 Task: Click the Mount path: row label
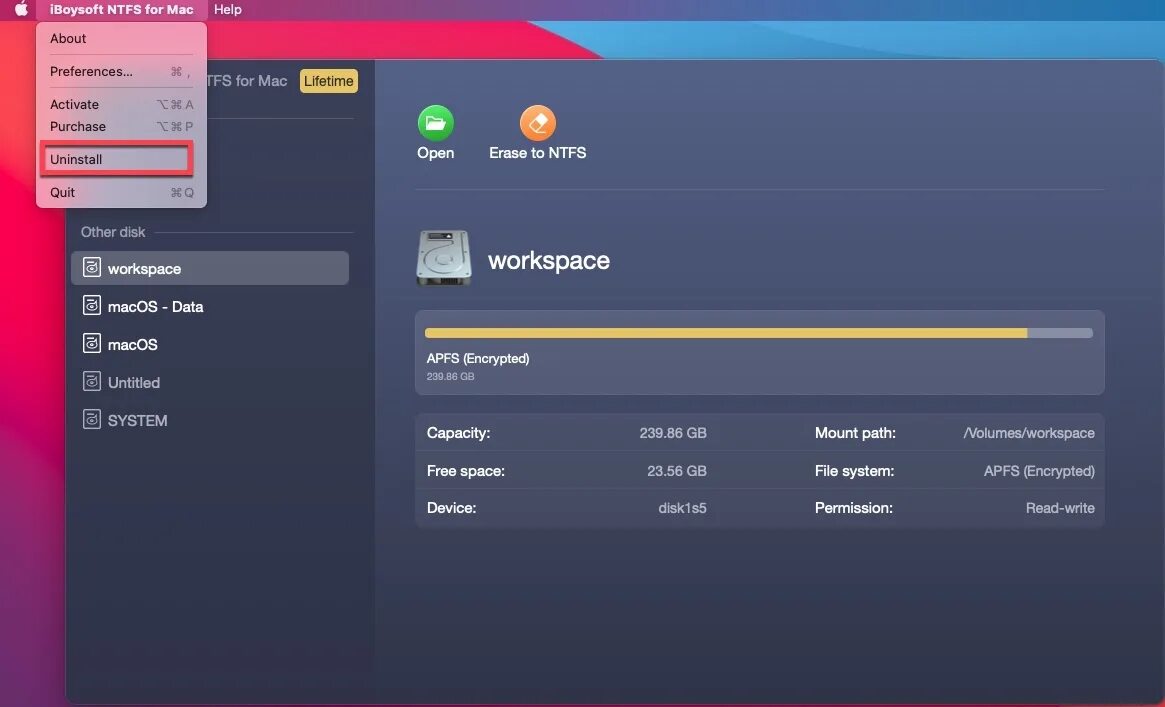pos(855,433)
